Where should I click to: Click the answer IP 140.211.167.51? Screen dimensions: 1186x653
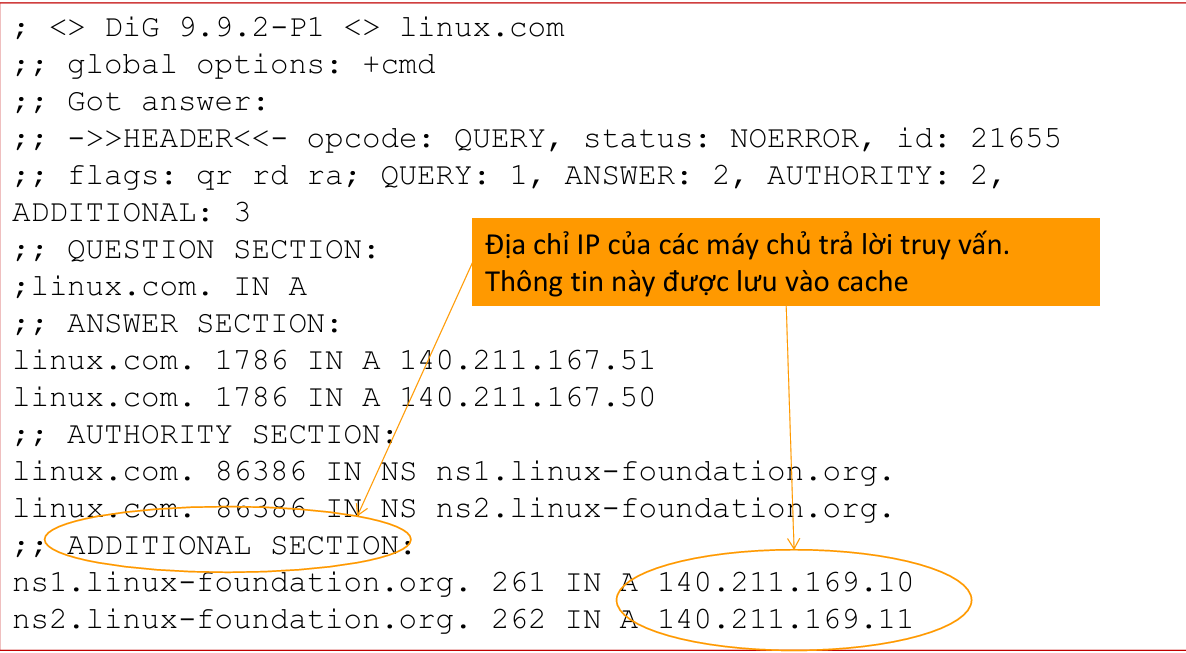click(527, 360)
